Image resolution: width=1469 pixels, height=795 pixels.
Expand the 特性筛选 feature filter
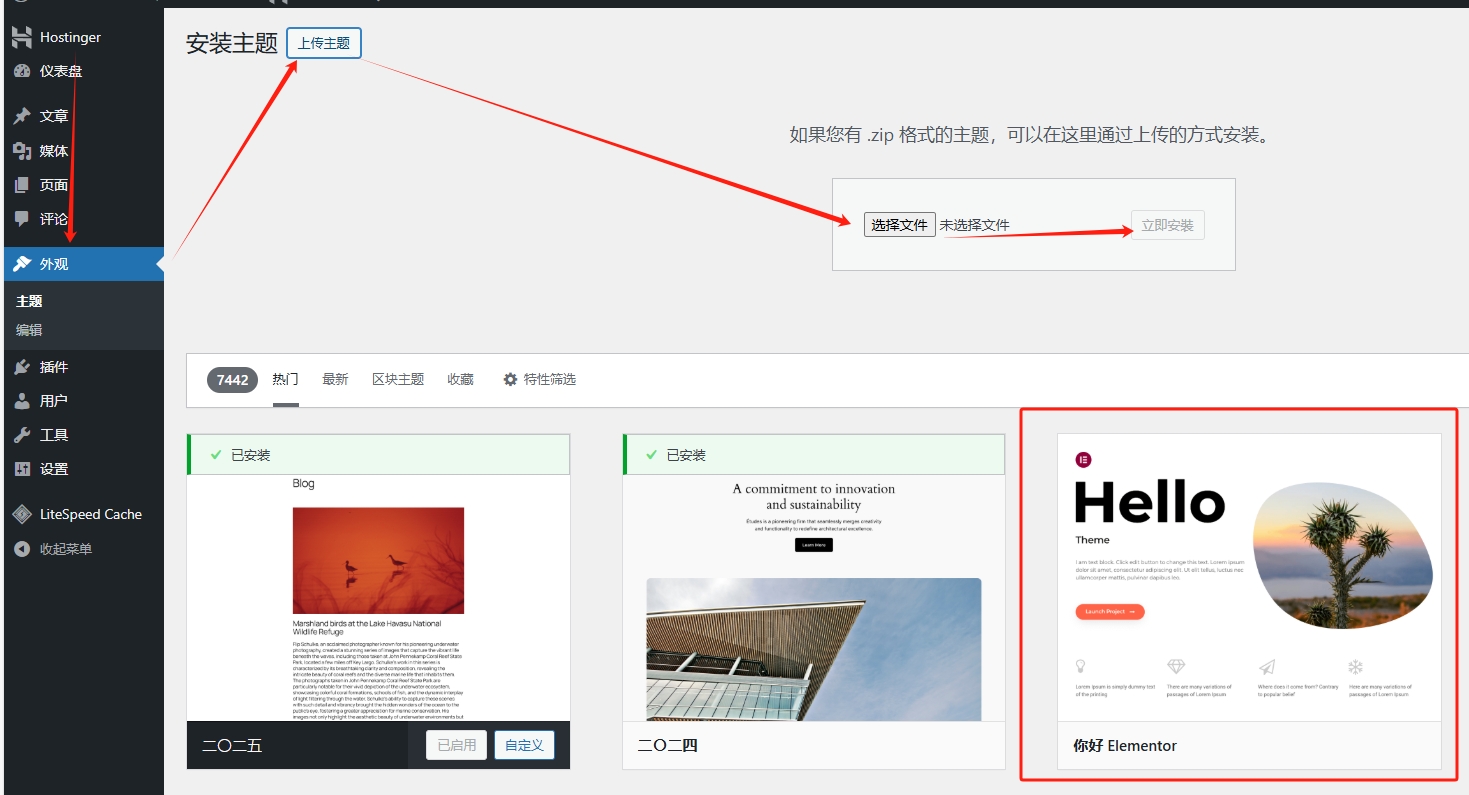pyautogui.click(x=539, y=380)
